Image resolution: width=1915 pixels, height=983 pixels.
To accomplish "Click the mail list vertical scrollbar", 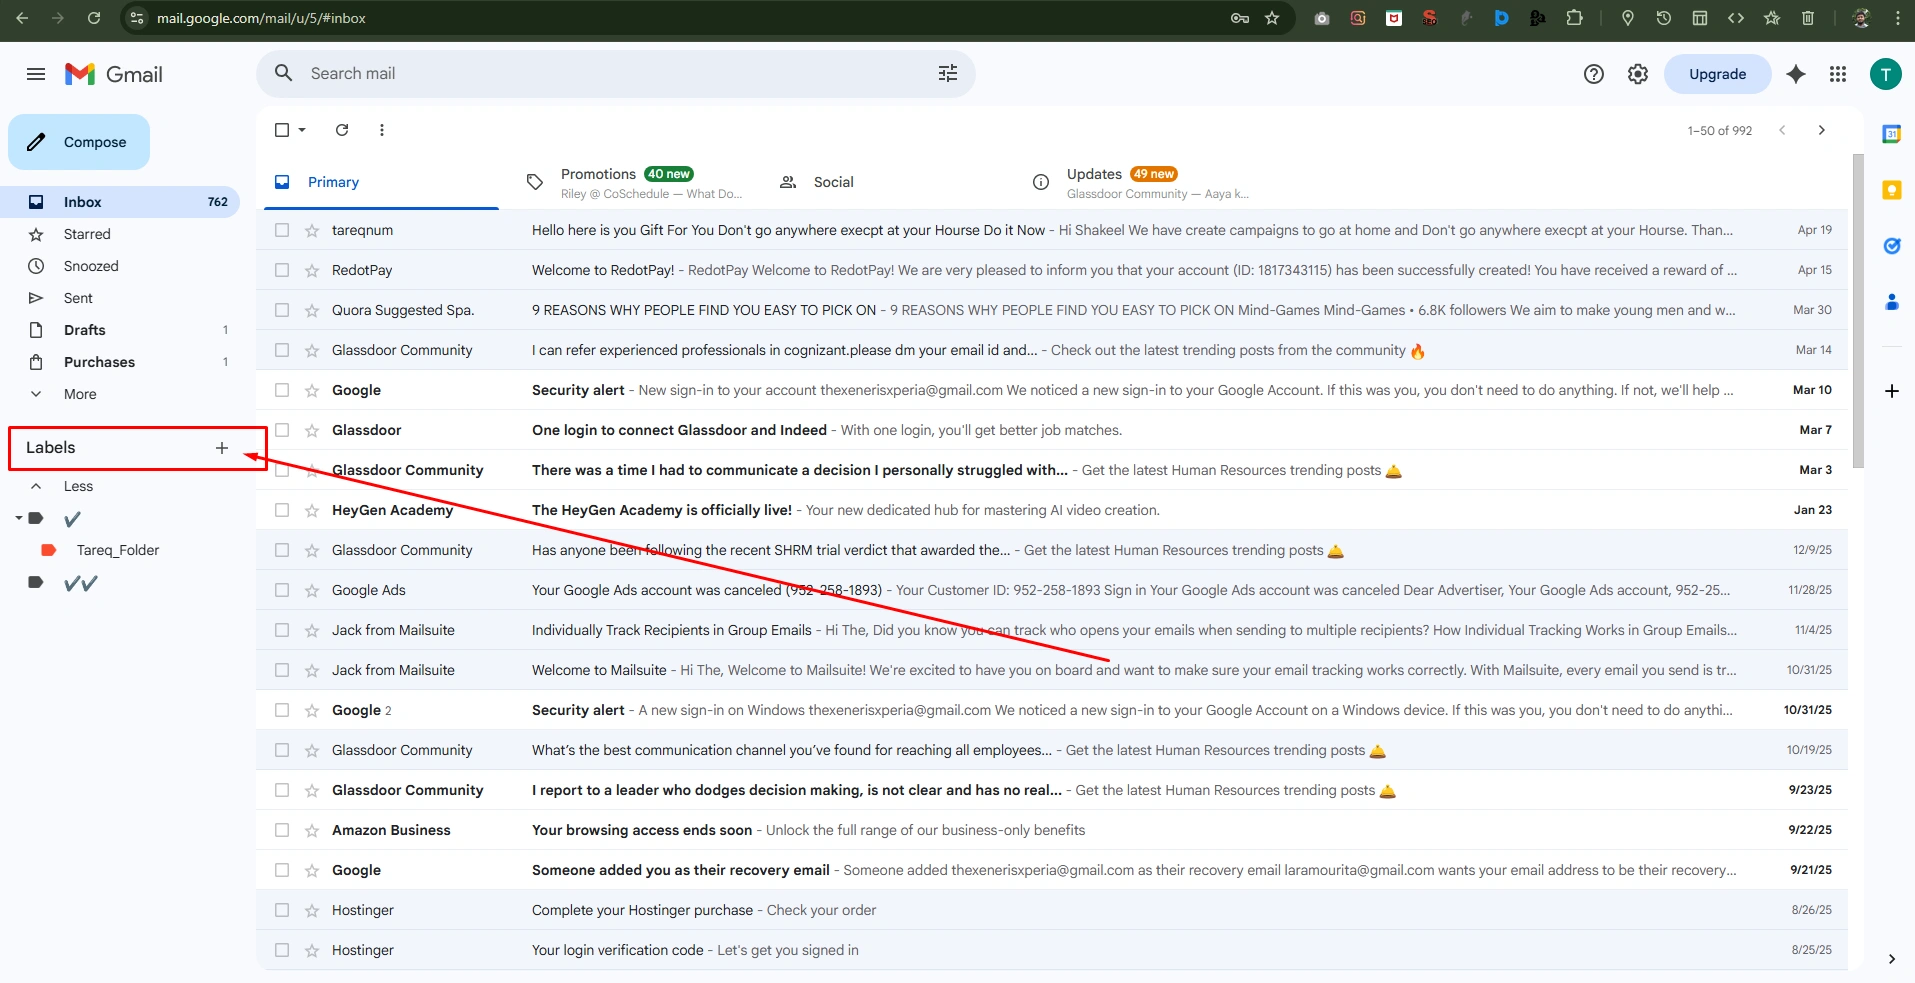I will pos(1858,310).
